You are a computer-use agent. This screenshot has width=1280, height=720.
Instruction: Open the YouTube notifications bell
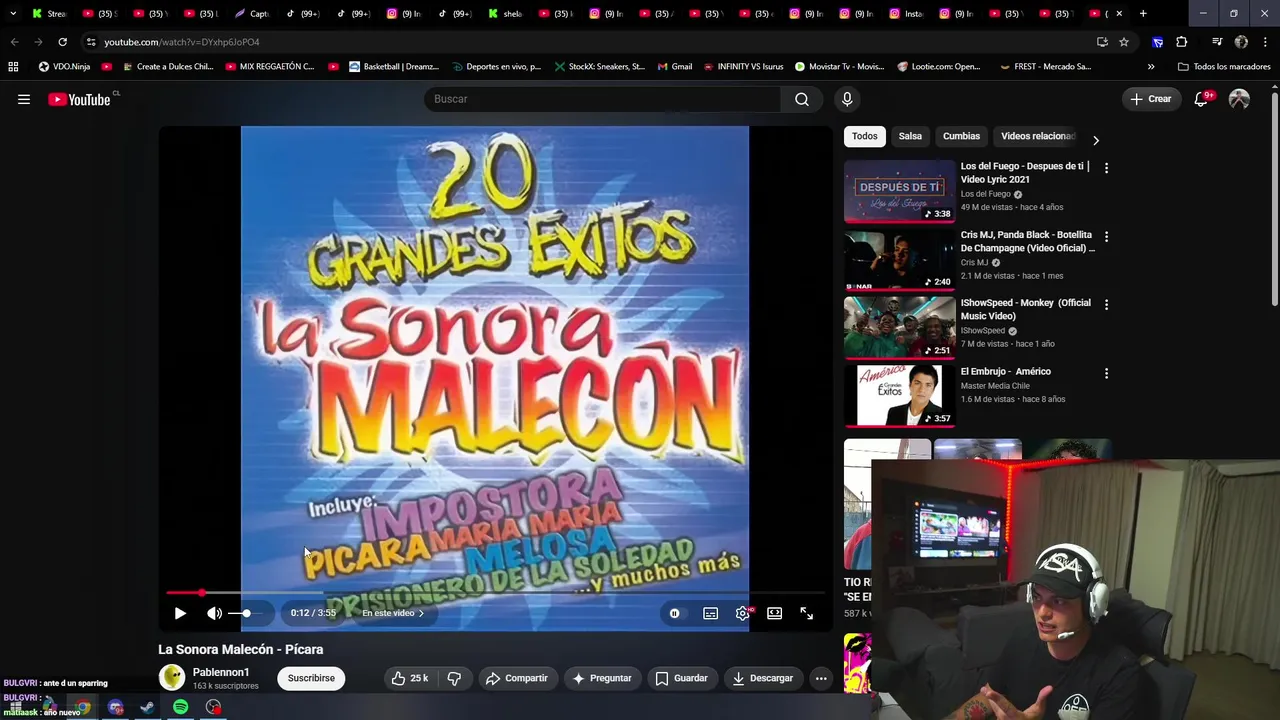pyautogui.click(x=1202, y=99)
